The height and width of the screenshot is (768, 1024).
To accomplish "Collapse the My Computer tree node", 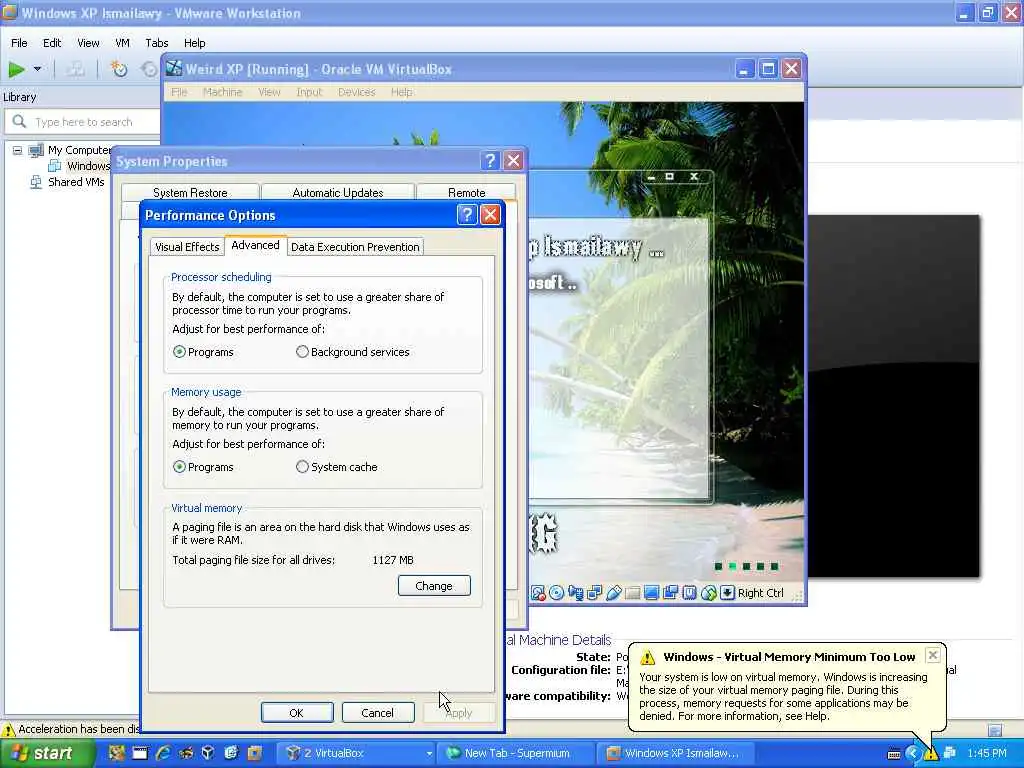I will click(x=18, y=150).
